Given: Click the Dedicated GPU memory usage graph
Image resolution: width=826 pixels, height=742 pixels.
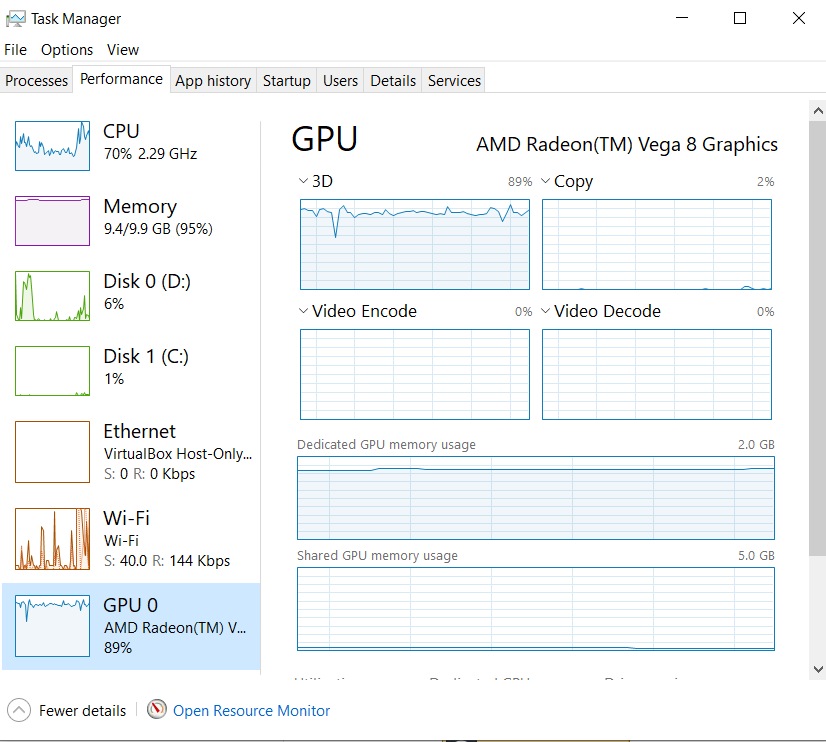Looking at the screenshot, I should tap(536, 498).
